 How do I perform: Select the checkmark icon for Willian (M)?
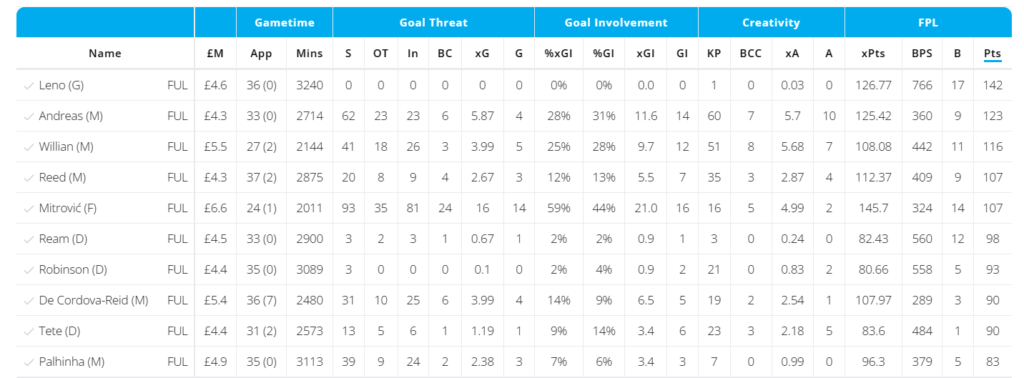pos(29,147)
